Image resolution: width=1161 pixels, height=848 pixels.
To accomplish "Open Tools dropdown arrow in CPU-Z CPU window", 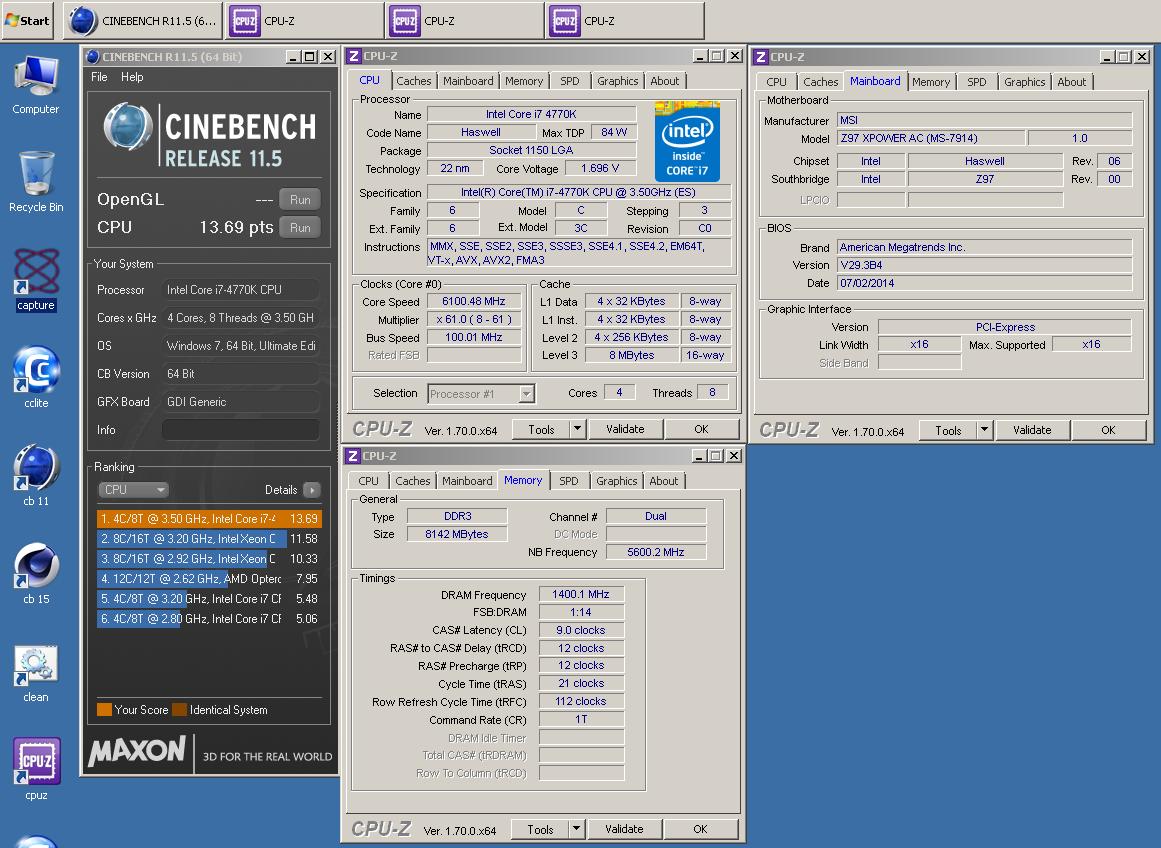I will (578, 429).
